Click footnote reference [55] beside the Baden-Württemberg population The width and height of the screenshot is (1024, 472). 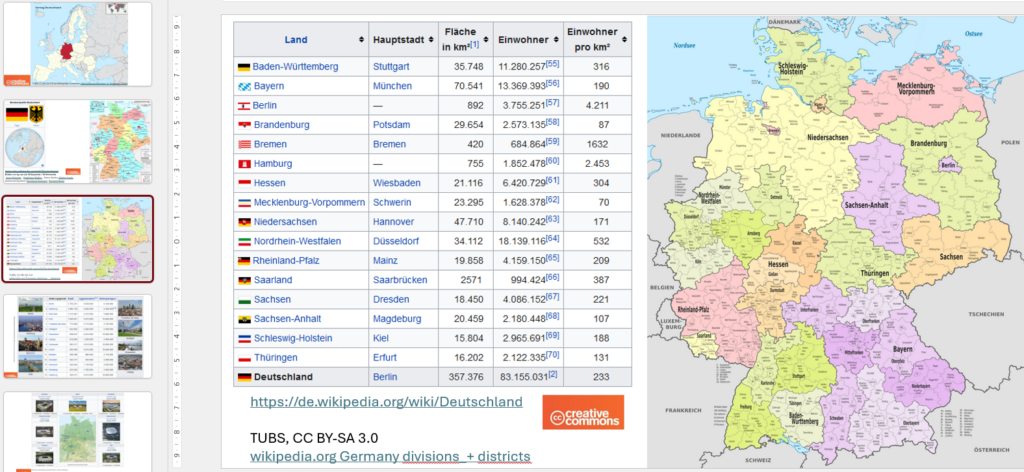552,64
